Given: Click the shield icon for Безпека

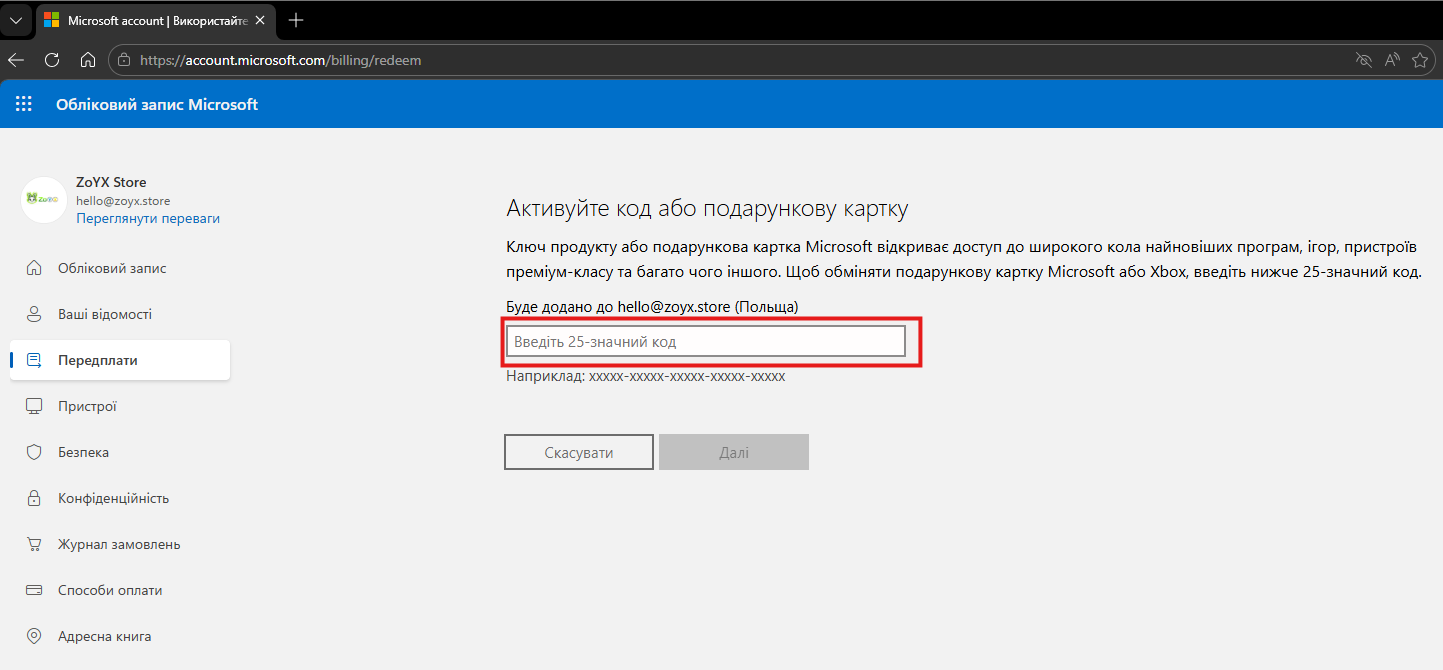Looking at the screenshot, I should [x=34, y=452].
